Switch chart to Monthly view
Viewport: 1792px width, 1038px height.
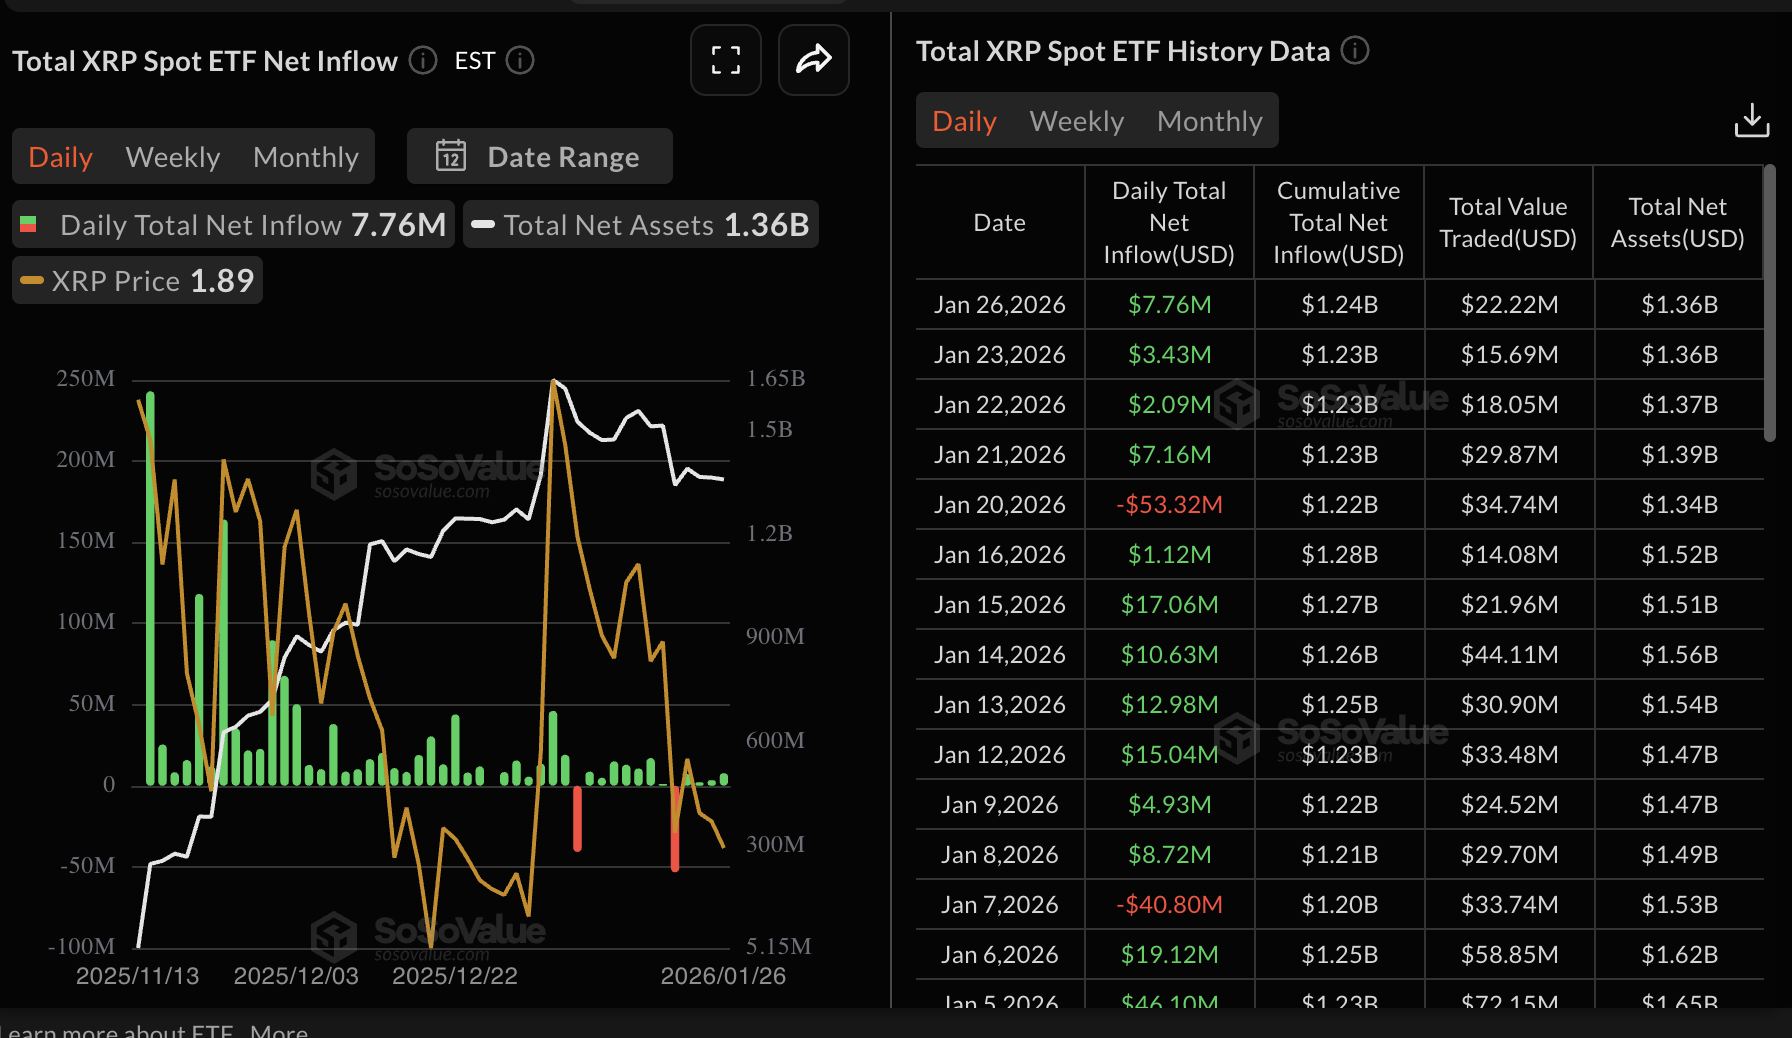pos(306,156)
